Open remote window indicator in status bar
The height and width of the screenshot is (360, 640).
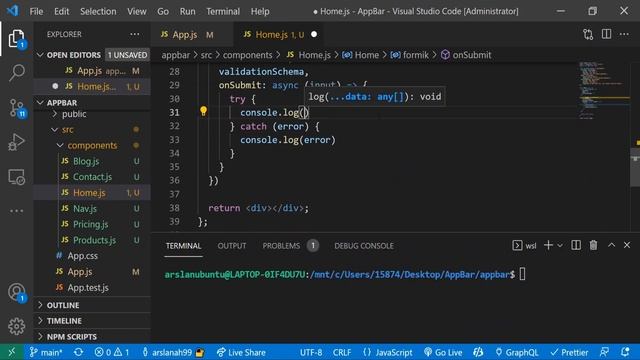click(11, 352)
